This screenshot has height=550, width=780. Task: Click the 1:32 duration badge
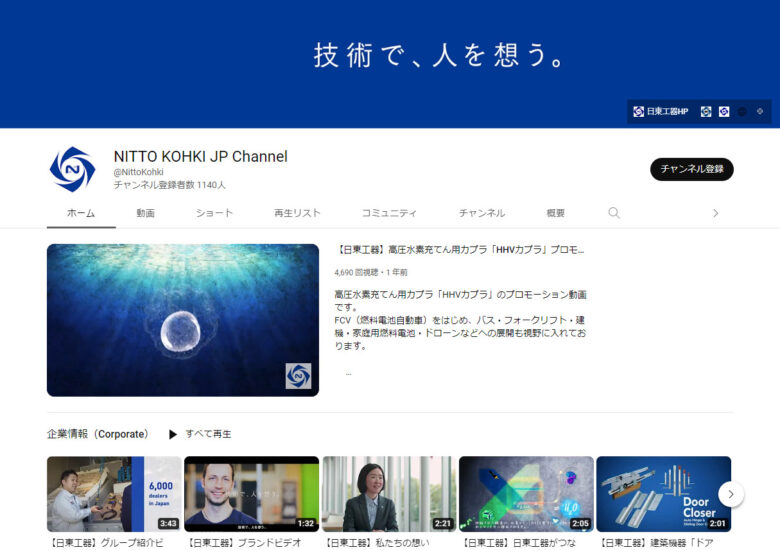(305, 523)
